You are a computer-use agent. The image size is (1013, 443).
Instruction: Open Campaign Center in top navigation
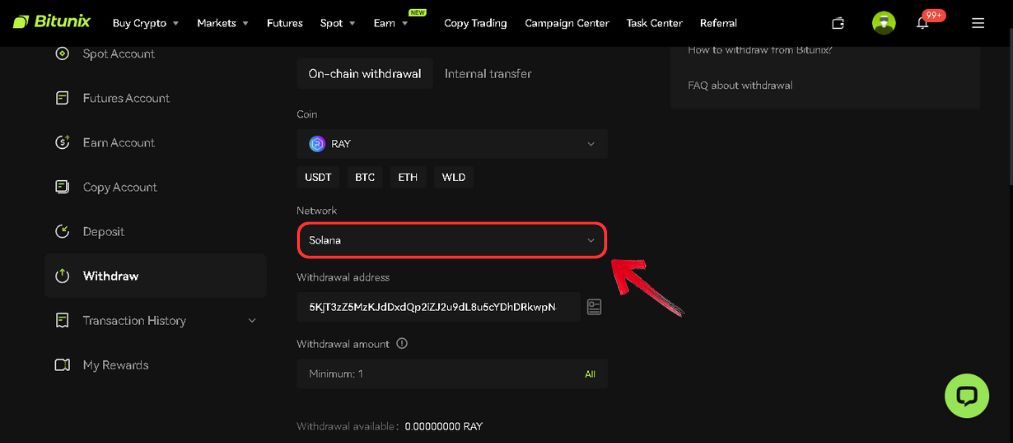(567, 23)
